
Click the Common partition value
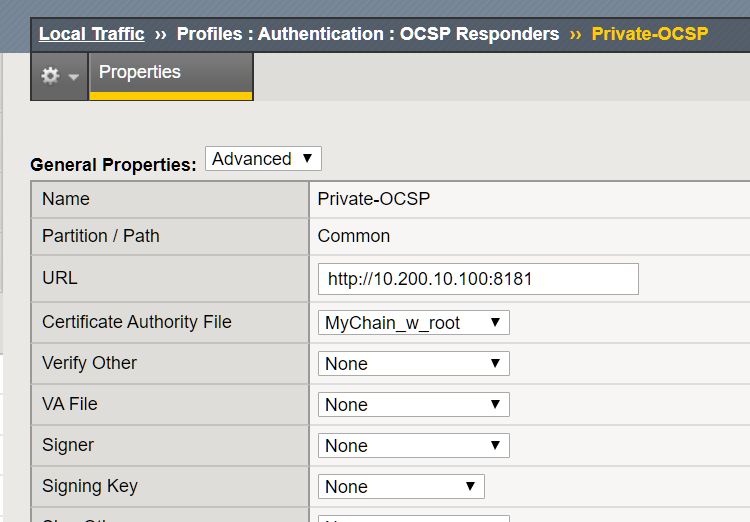coord(353,236)
